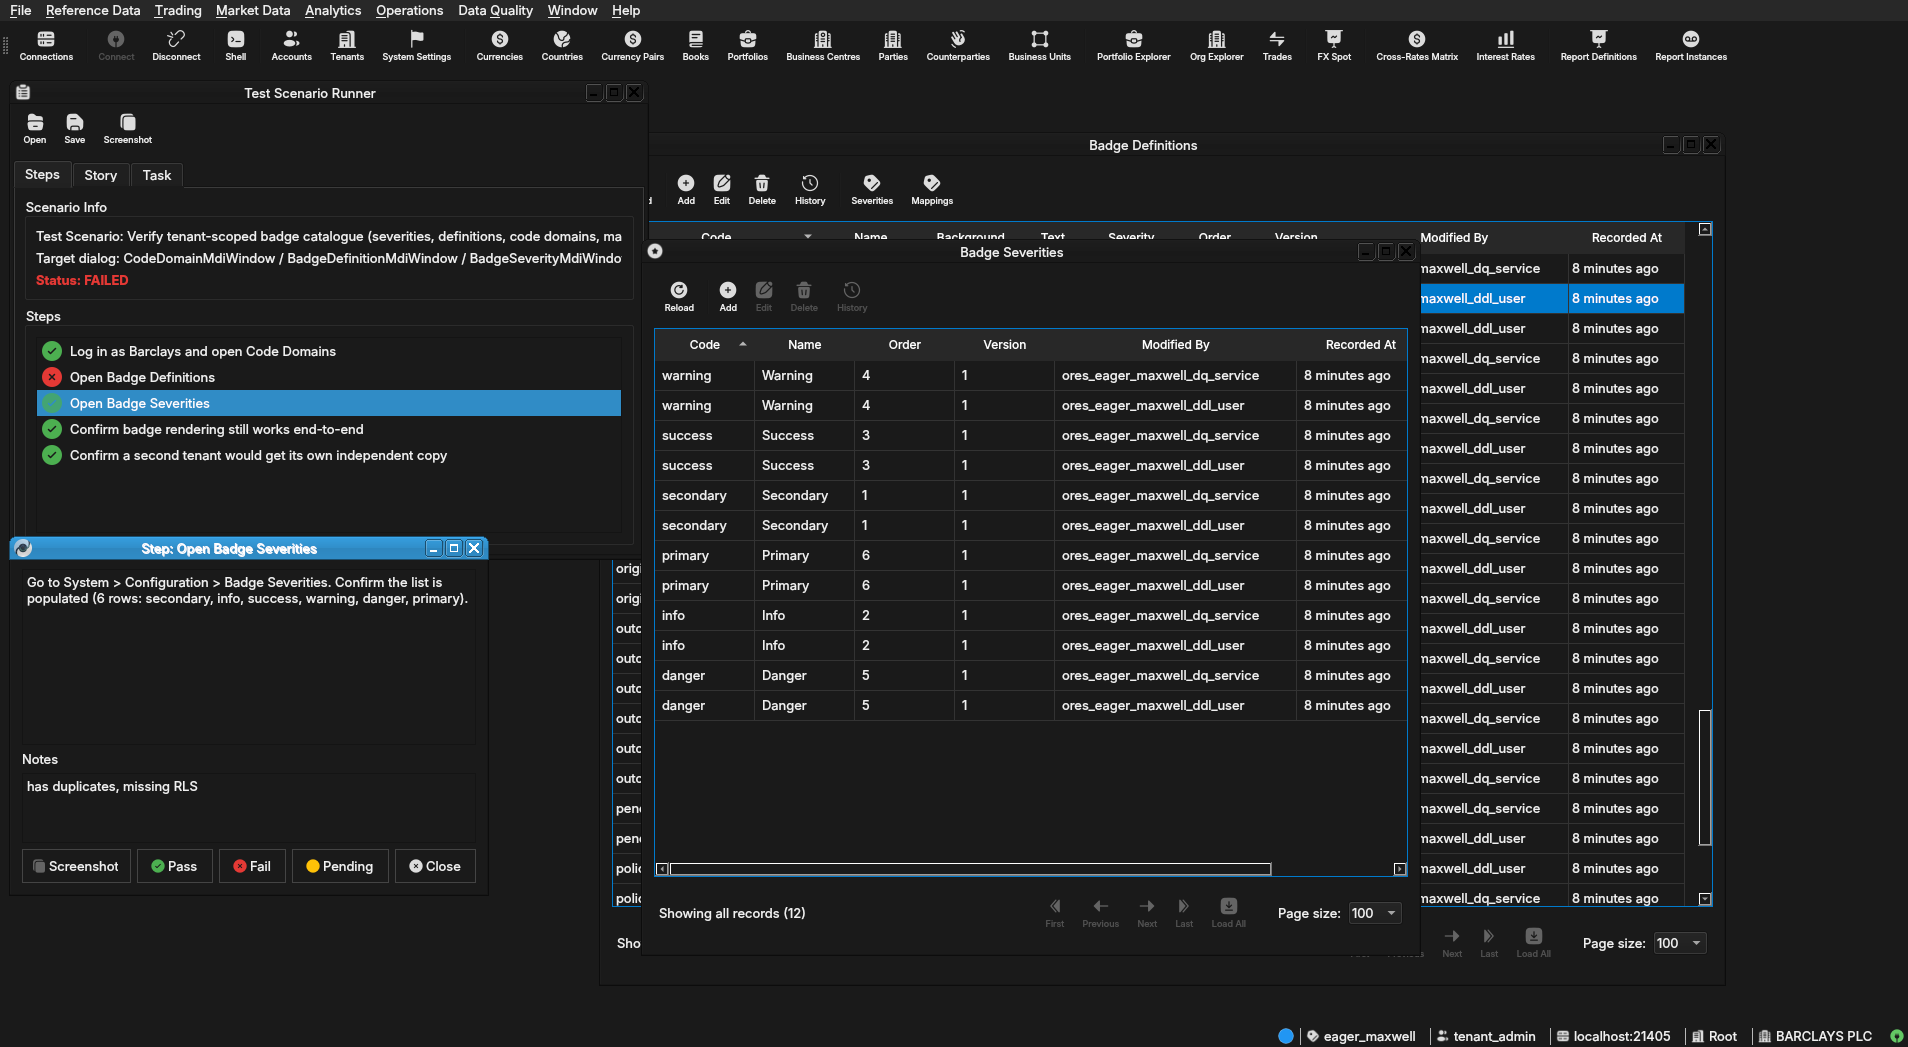1908x1047 pixels.
Task: Set the step to Pending
Action: coord(340,866)
